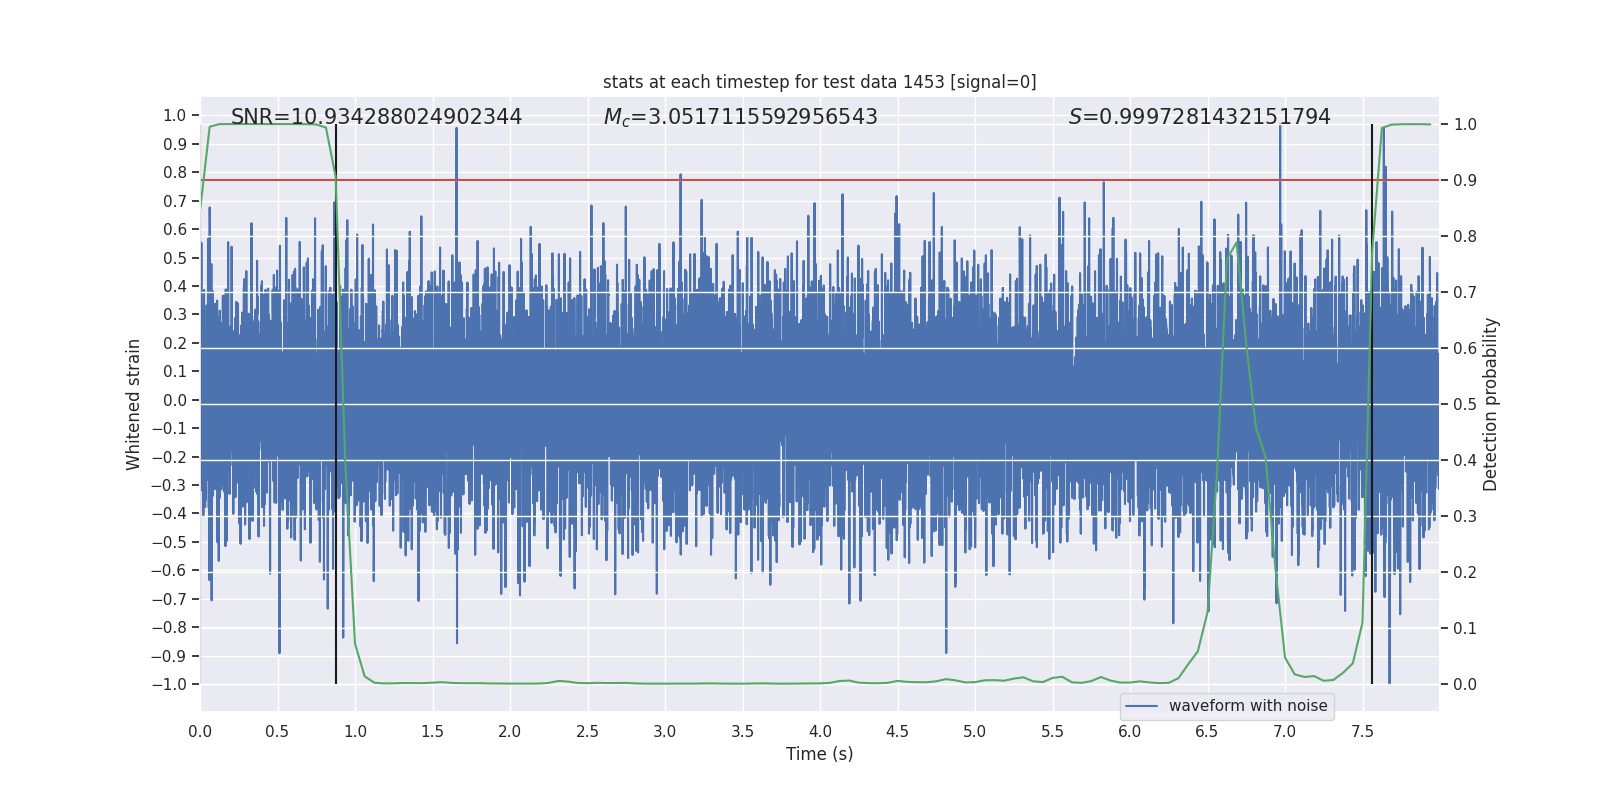Click the 'Whitened strain' y-axis label
The height and width of the screenshot is (800, 1600).
tap(133, 404)
